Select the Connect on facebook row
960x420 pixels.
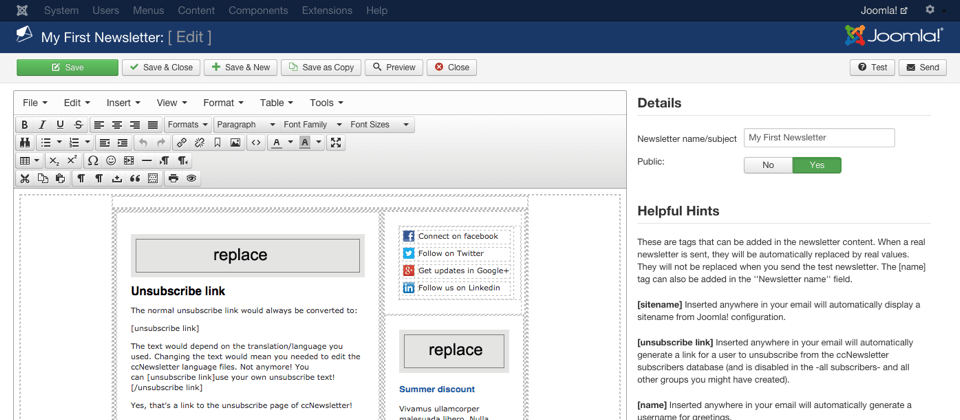point(456,236)
